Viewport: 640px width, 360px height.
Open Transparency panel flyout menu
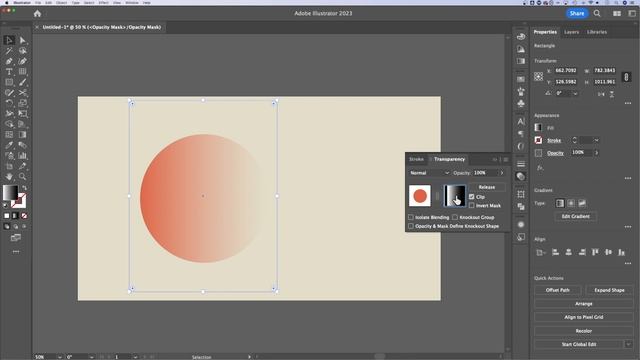pos(506,160)
